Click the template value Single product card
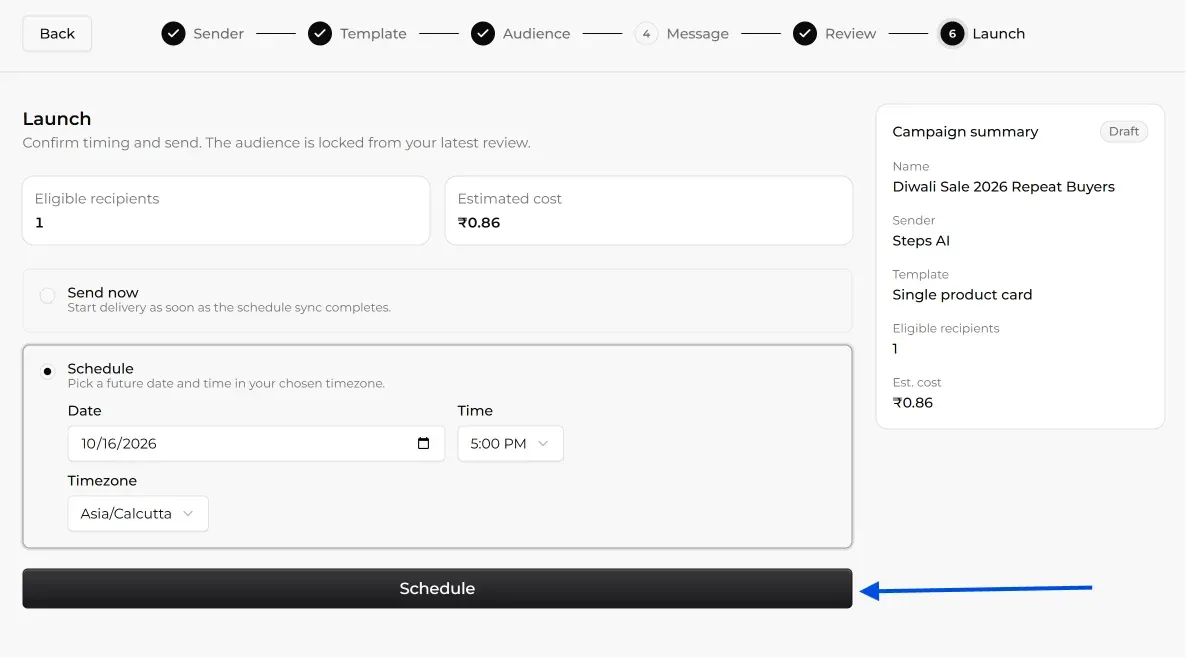The image size is (1186, 658). click(962, 295)
